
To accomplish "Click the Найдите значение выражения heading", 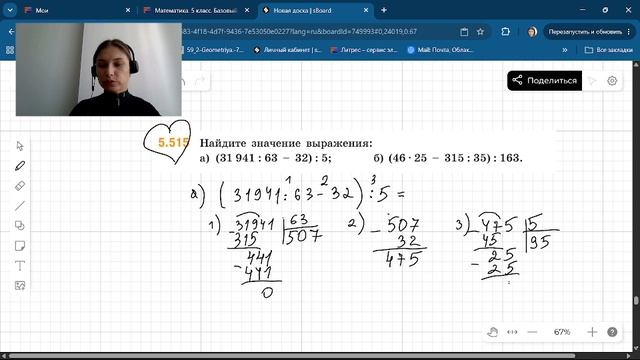I will [x=286, y=143].
